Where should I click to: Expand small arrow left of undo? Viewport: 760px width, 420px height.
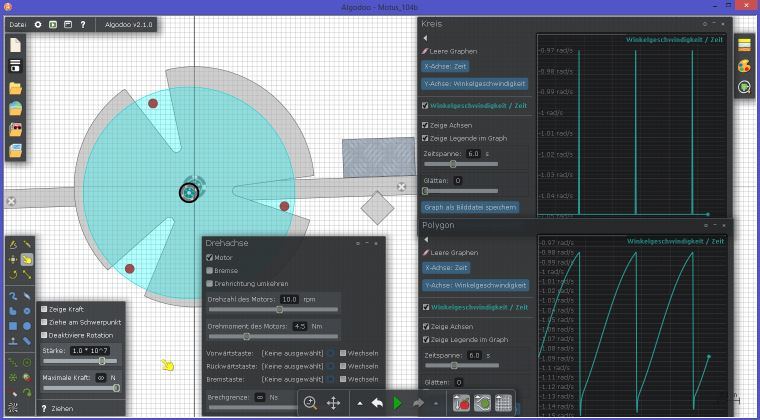(x=360, y=403)
